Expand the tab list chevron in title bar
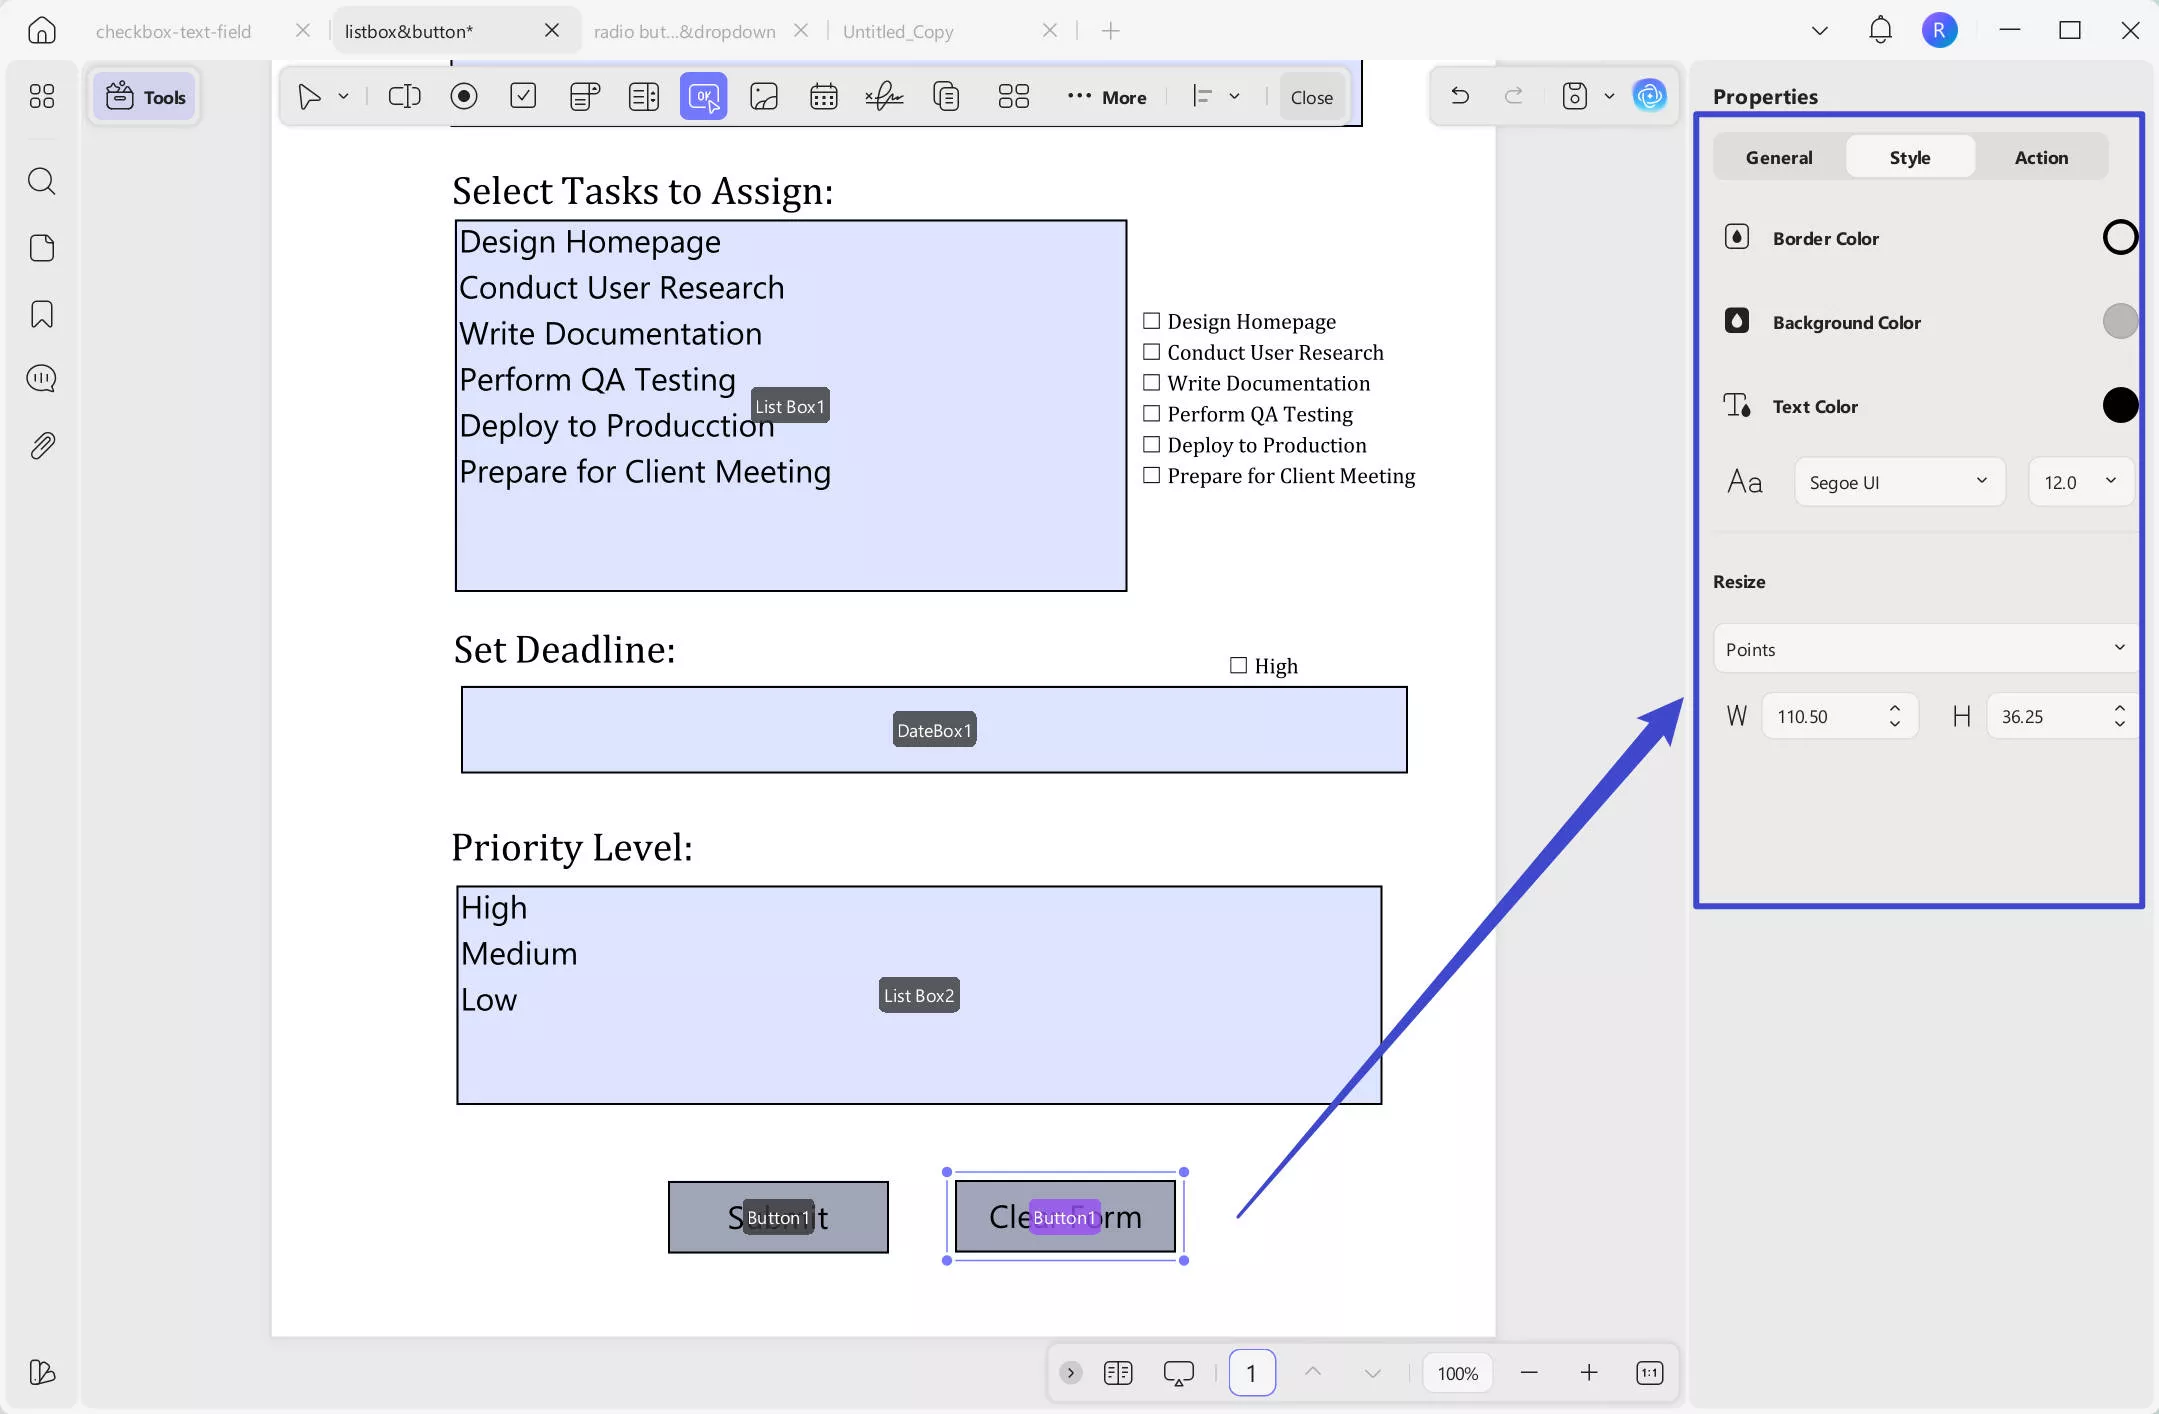The height and width of the screenshot is (1414, 2159). [x=1820, y=31]
